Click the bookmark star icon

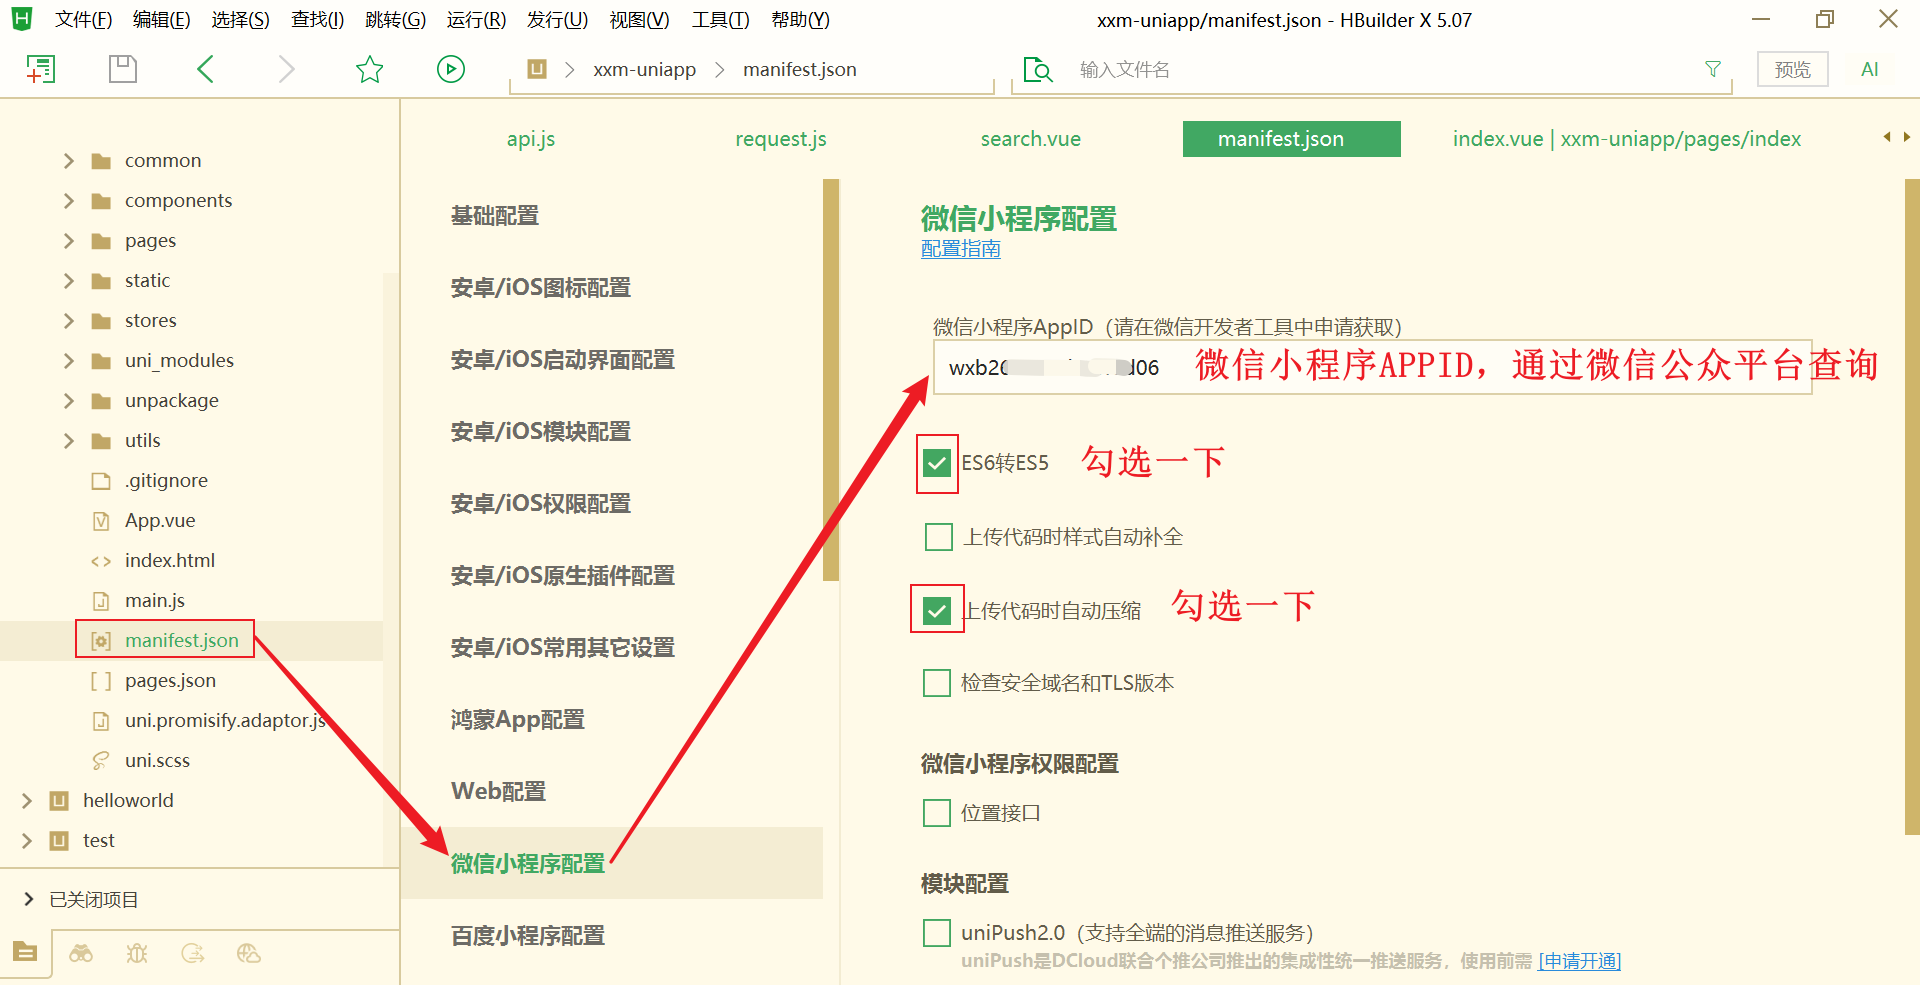click(370, 69)
